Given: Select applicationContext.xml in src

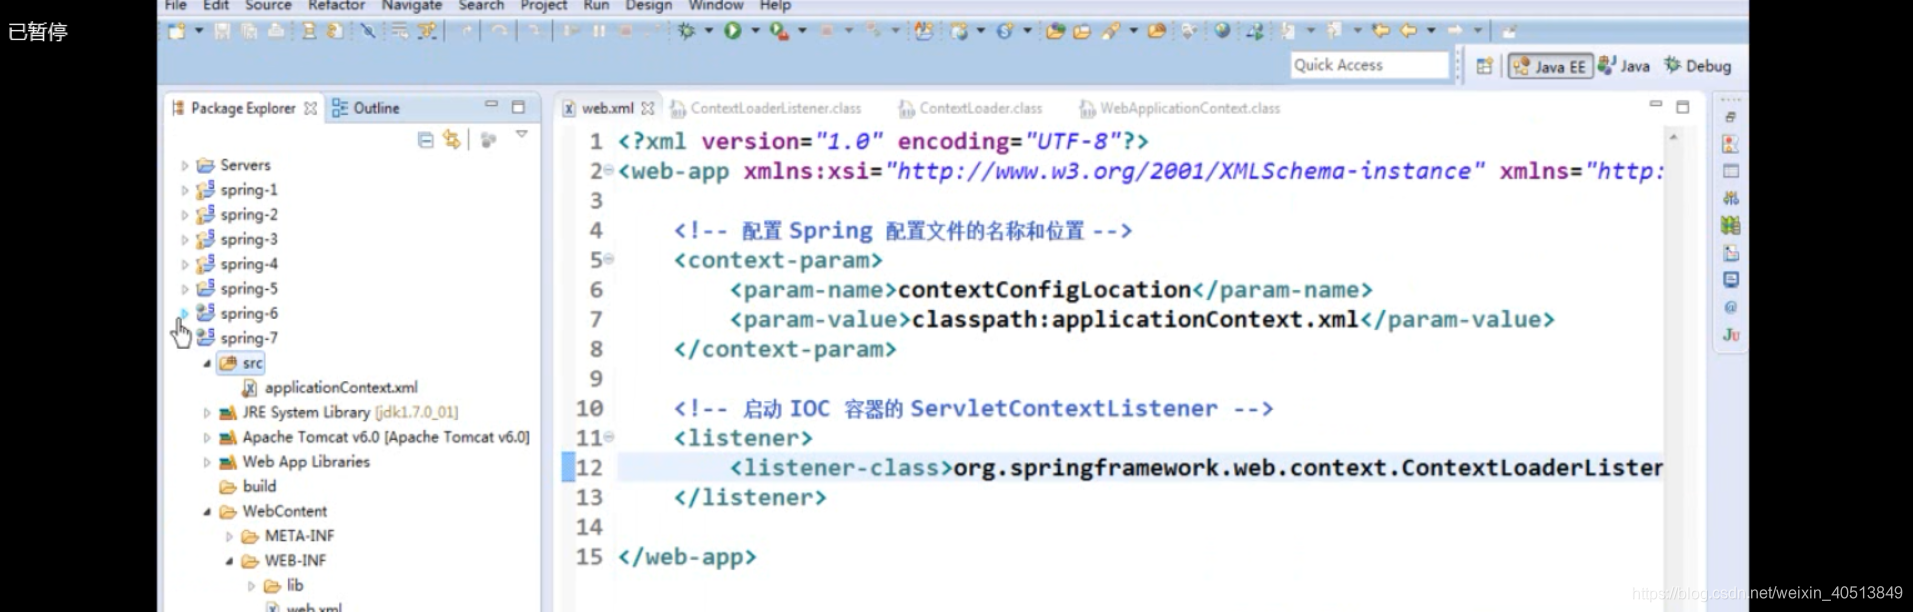Looking at the screenshot, I should [x=330, y=388].
